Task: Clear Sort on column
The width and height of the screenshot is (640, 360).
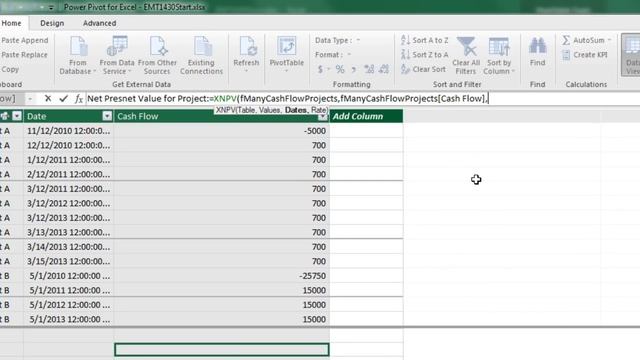Action: tap(423, 69)
